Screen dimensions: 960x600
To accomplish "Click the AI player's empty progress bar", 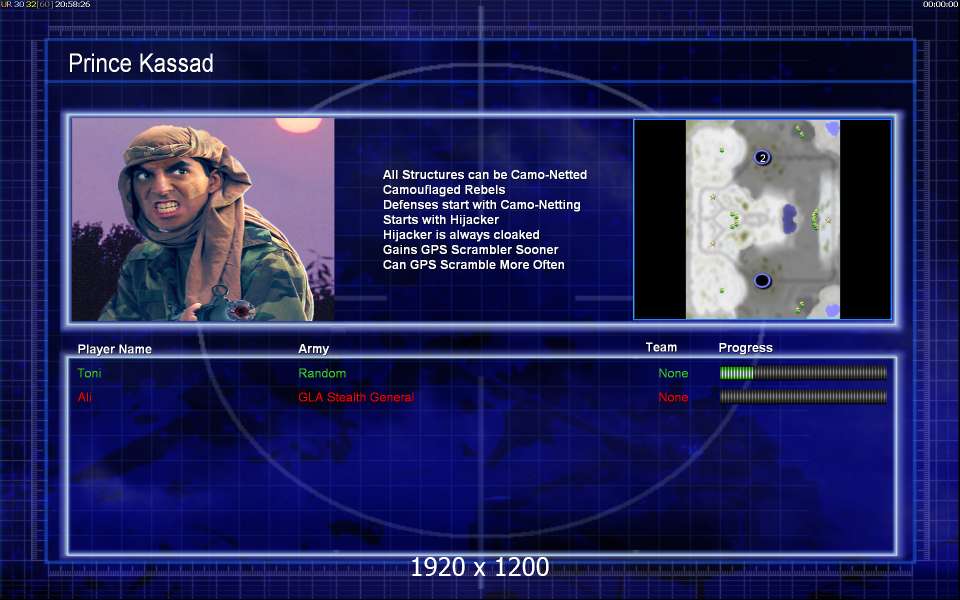I will 803,397.
